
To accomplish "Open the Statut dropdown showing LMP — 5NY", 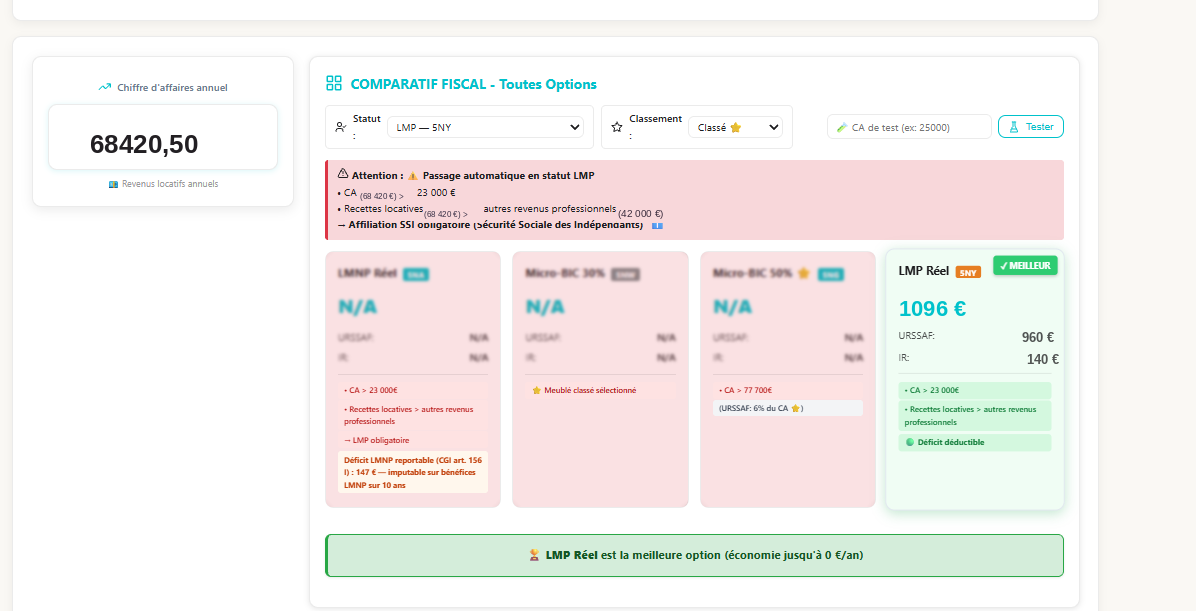I will point(485,127).
